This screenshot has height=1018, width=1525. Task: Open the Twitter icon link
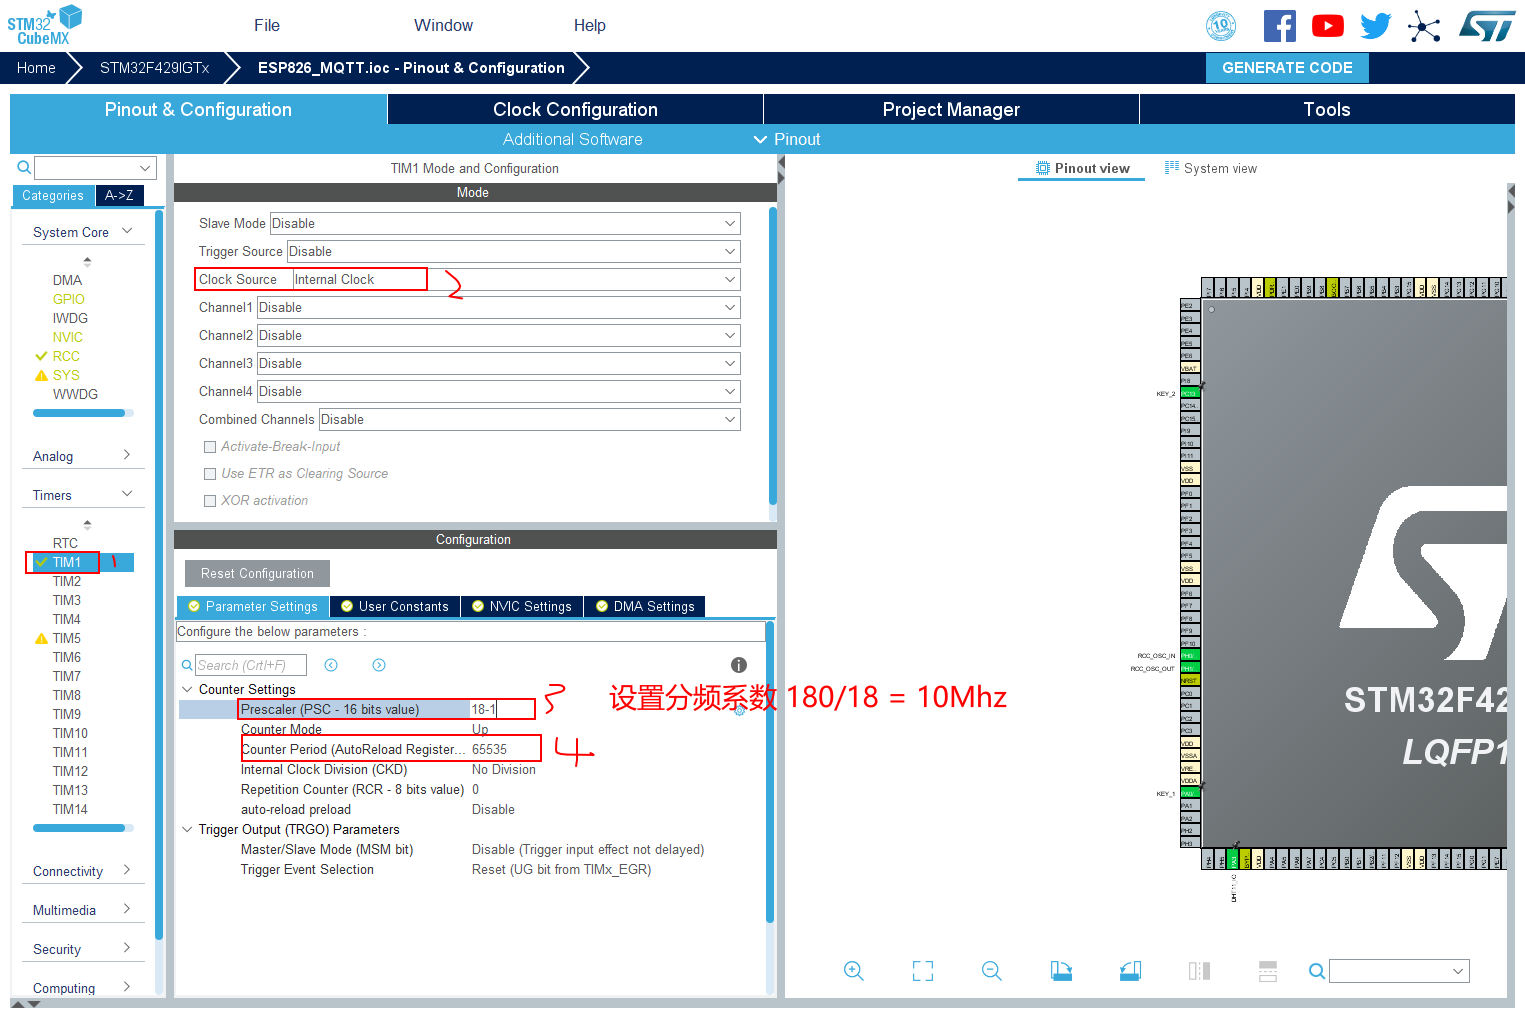(x=1376, y=26)
